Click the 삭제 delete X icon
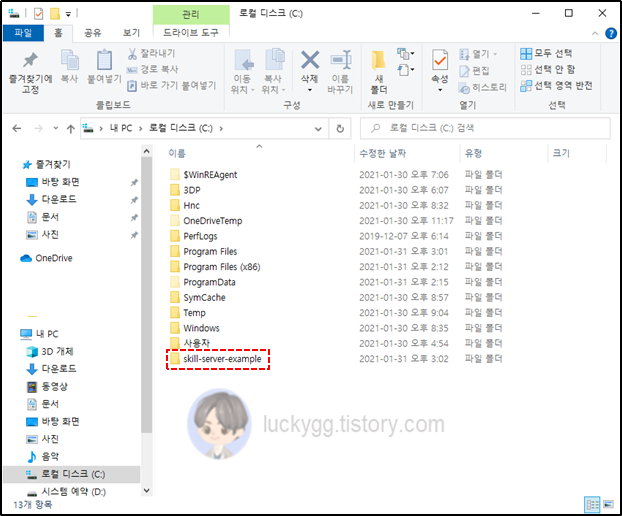The width and height of the screenshot is (622, 516). click(x=310, y=60)
